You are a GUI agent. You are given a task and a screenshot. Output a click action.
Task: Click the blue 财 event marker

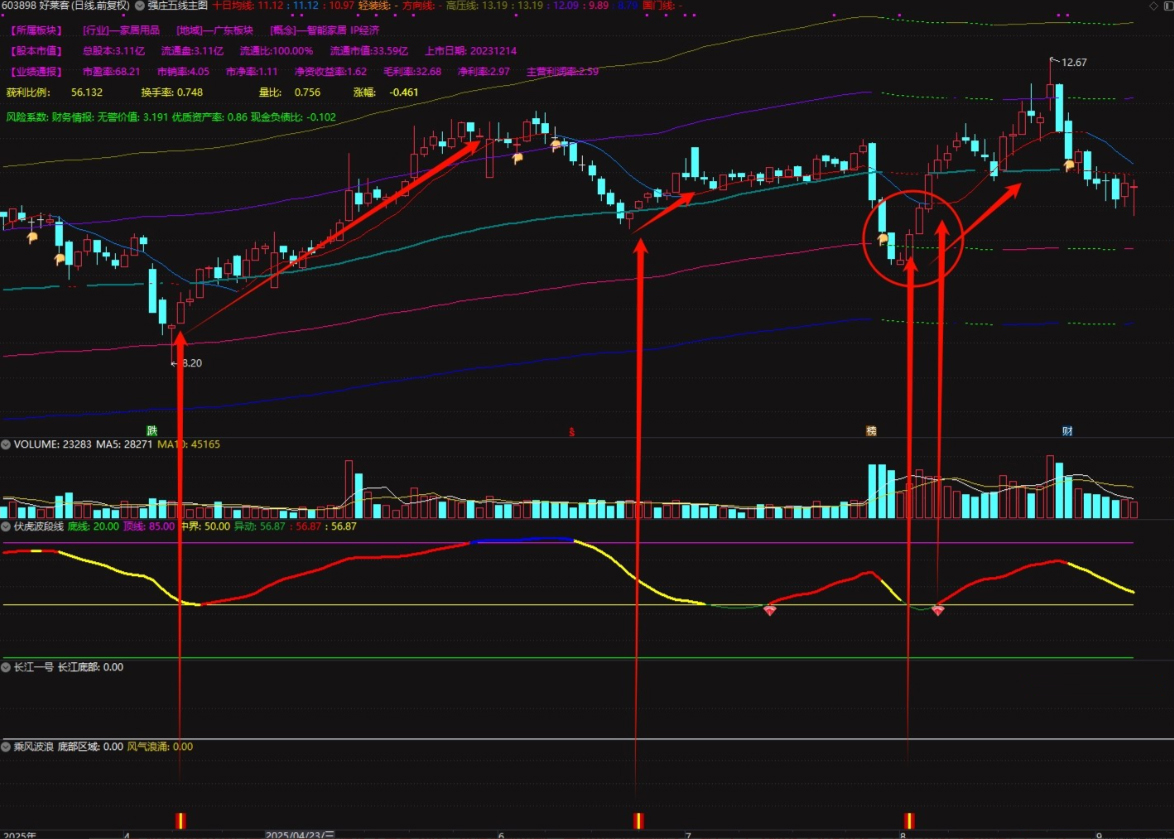1067,431
